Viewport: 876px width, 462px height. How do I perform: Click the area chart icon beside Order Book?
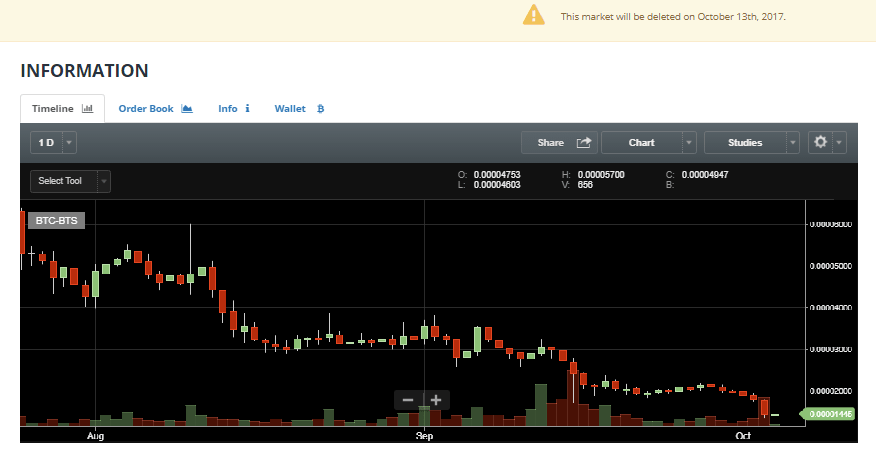[x=186, y=109]
